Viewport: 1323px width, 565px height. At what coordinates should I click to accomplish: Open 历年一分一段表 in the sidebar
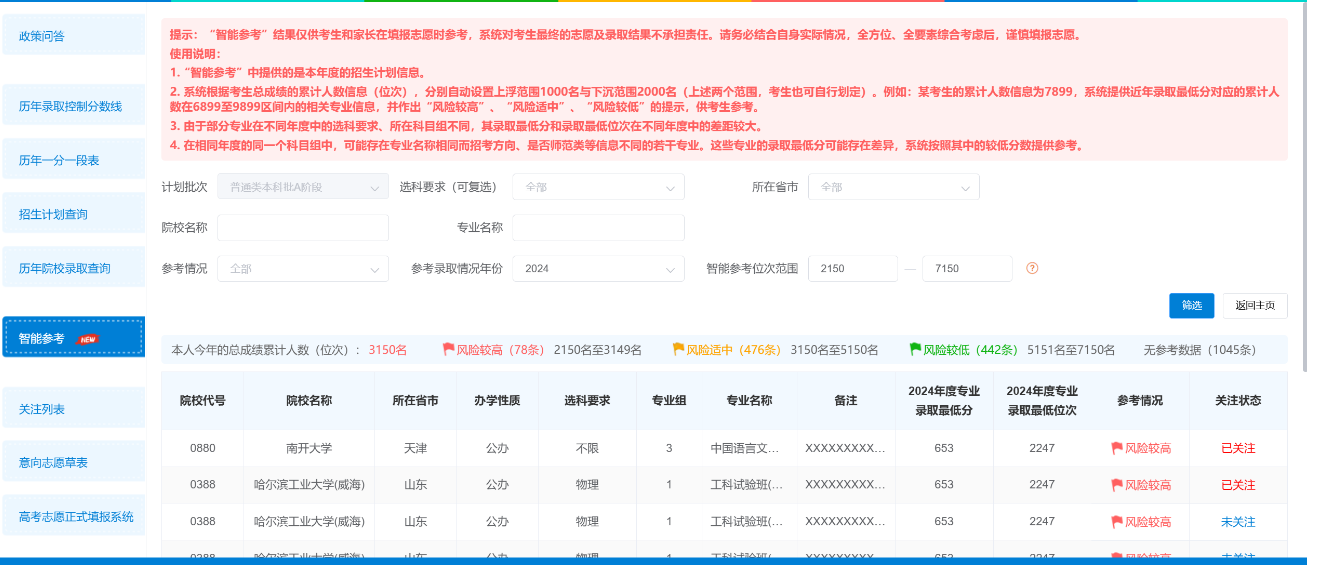pyautogui.click(x=74, y=159)
